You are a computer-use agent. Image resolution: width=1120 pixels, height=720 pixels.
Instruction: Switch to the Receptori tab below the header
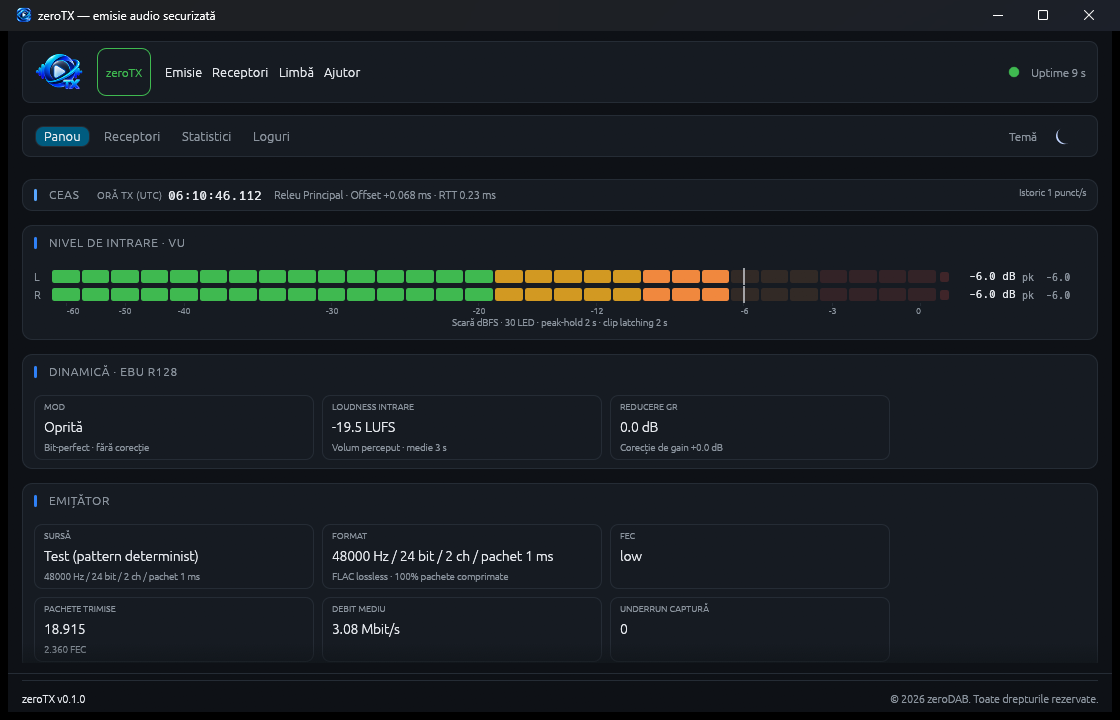[x=132, y=136]
